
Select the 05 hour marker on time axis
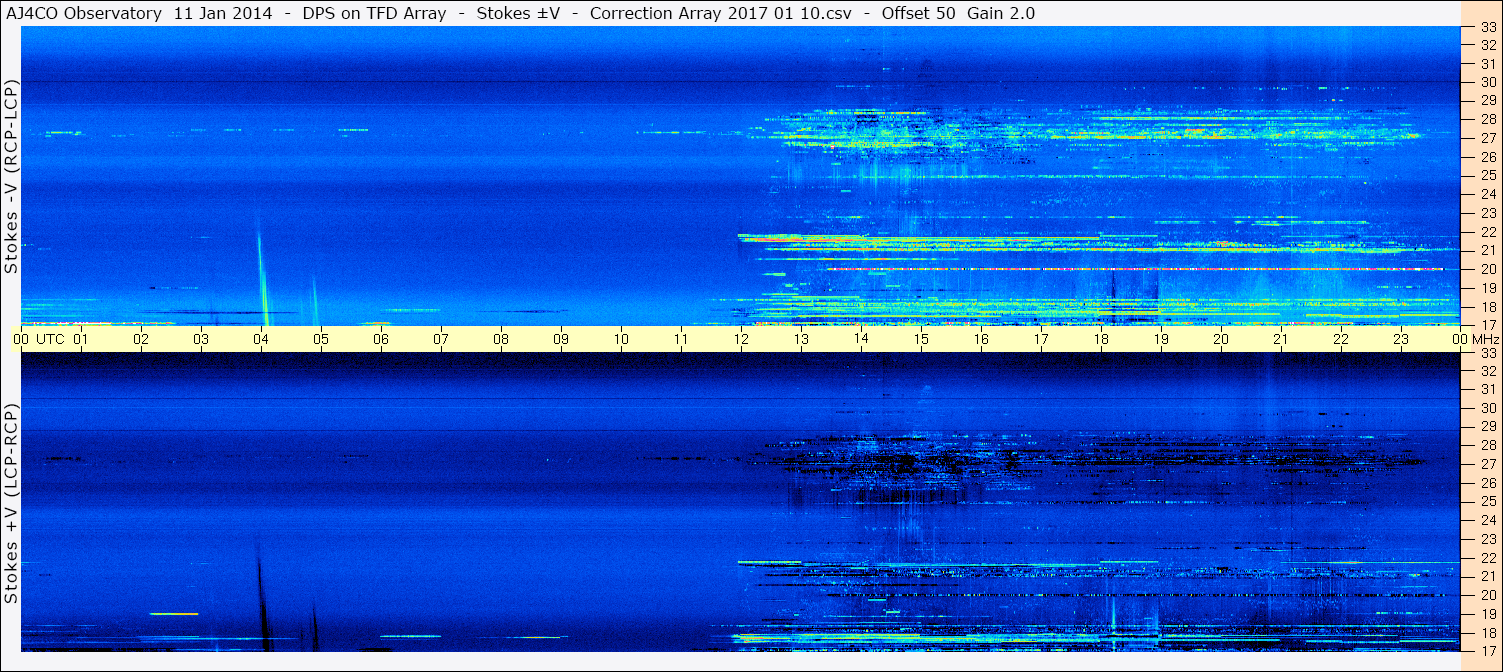pos(321,339)
